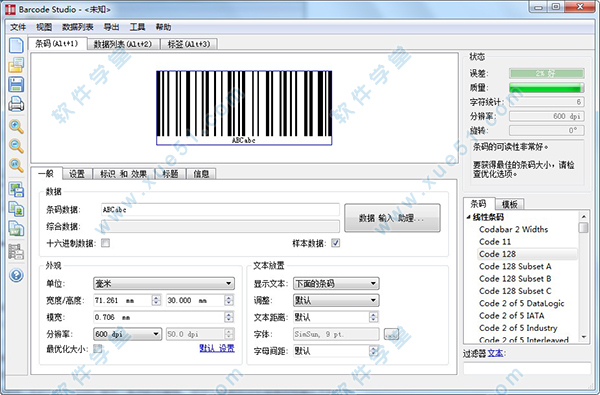Select Code 2 of 5 DataLogic
This screenshot has width=600, height=395.
coord(522,304)
